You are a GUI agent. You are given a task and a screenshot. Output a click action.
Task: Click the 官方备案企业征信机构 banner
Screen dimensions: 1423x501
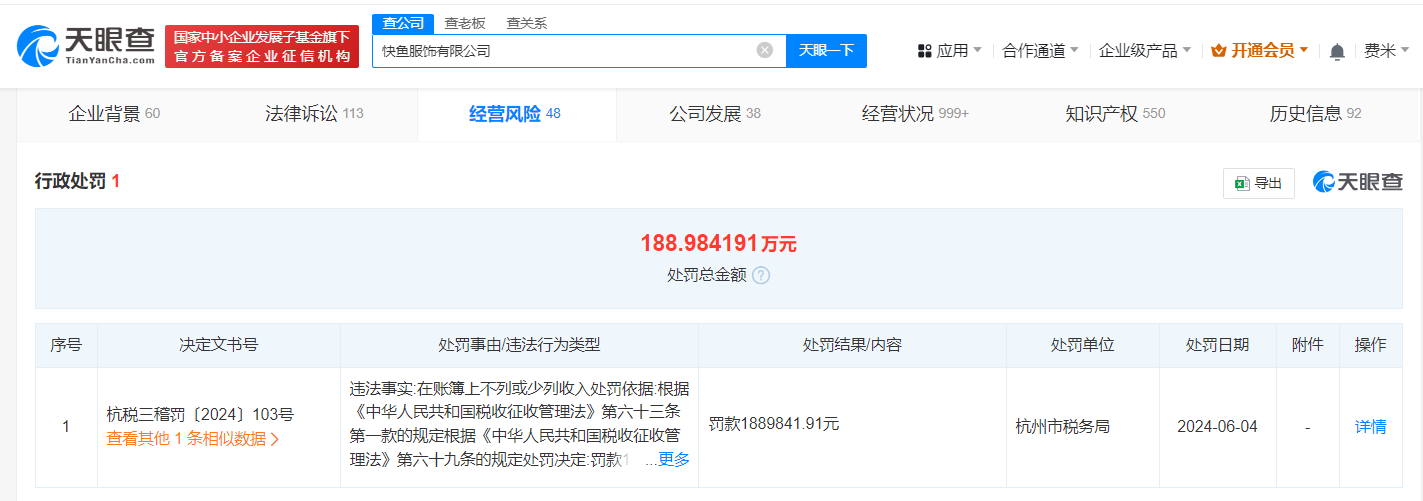pos(262,47)
